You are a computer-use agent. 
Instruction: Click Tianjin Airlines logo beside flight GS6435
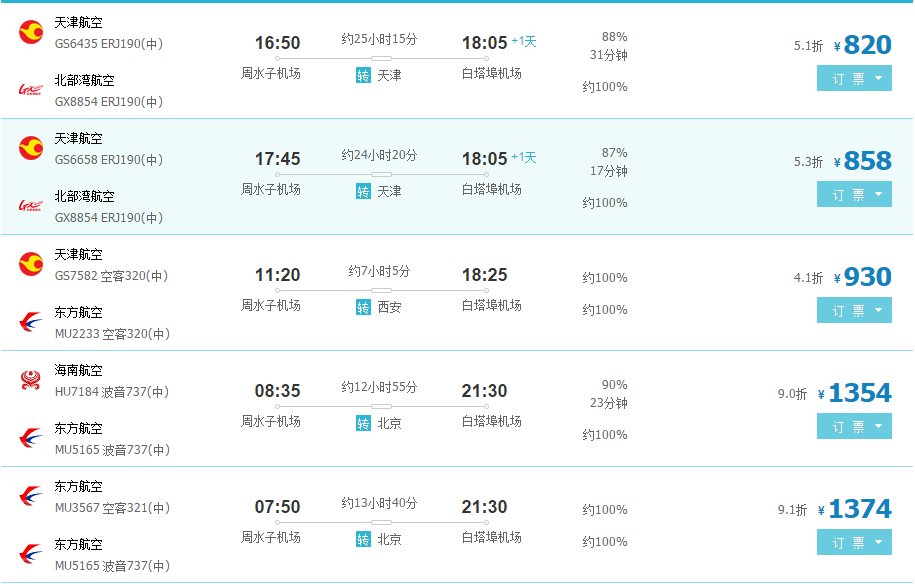click(x=31, y=32)
